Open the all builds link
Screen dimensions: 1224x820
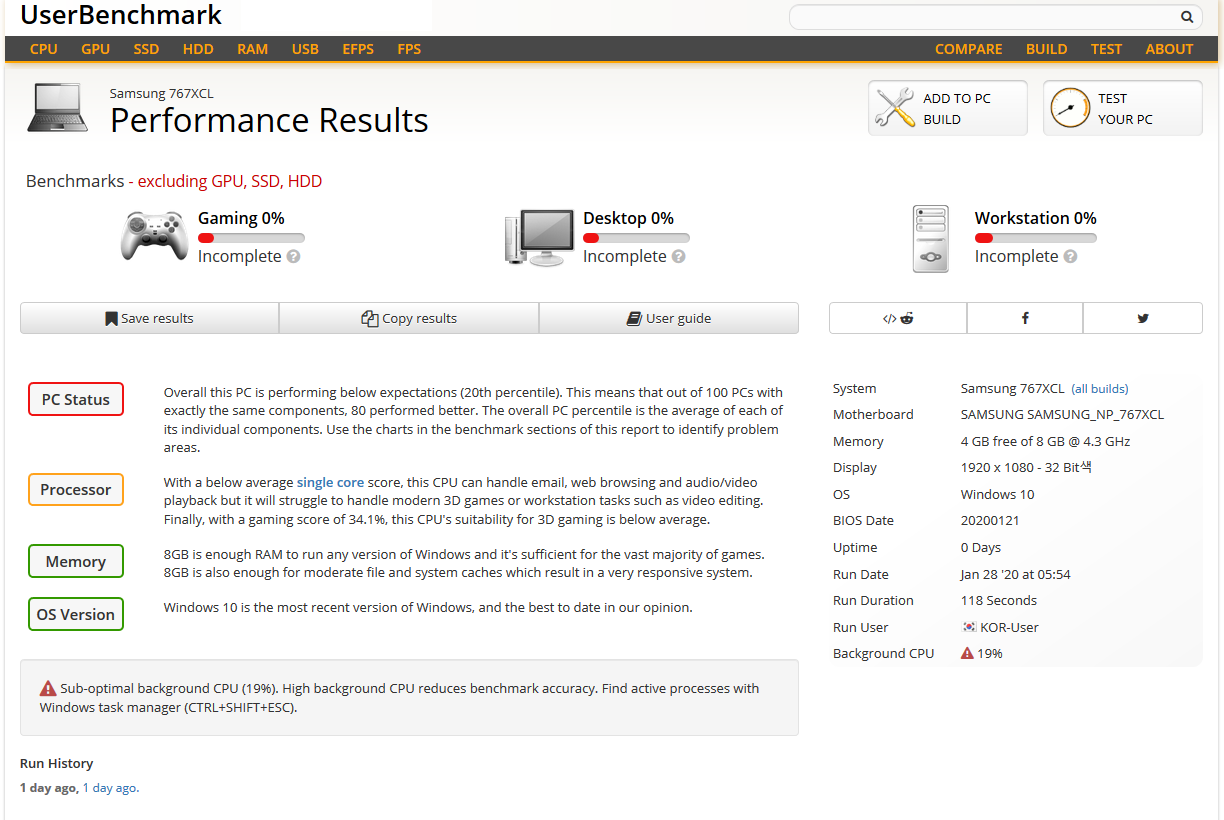coord(1100,389)
